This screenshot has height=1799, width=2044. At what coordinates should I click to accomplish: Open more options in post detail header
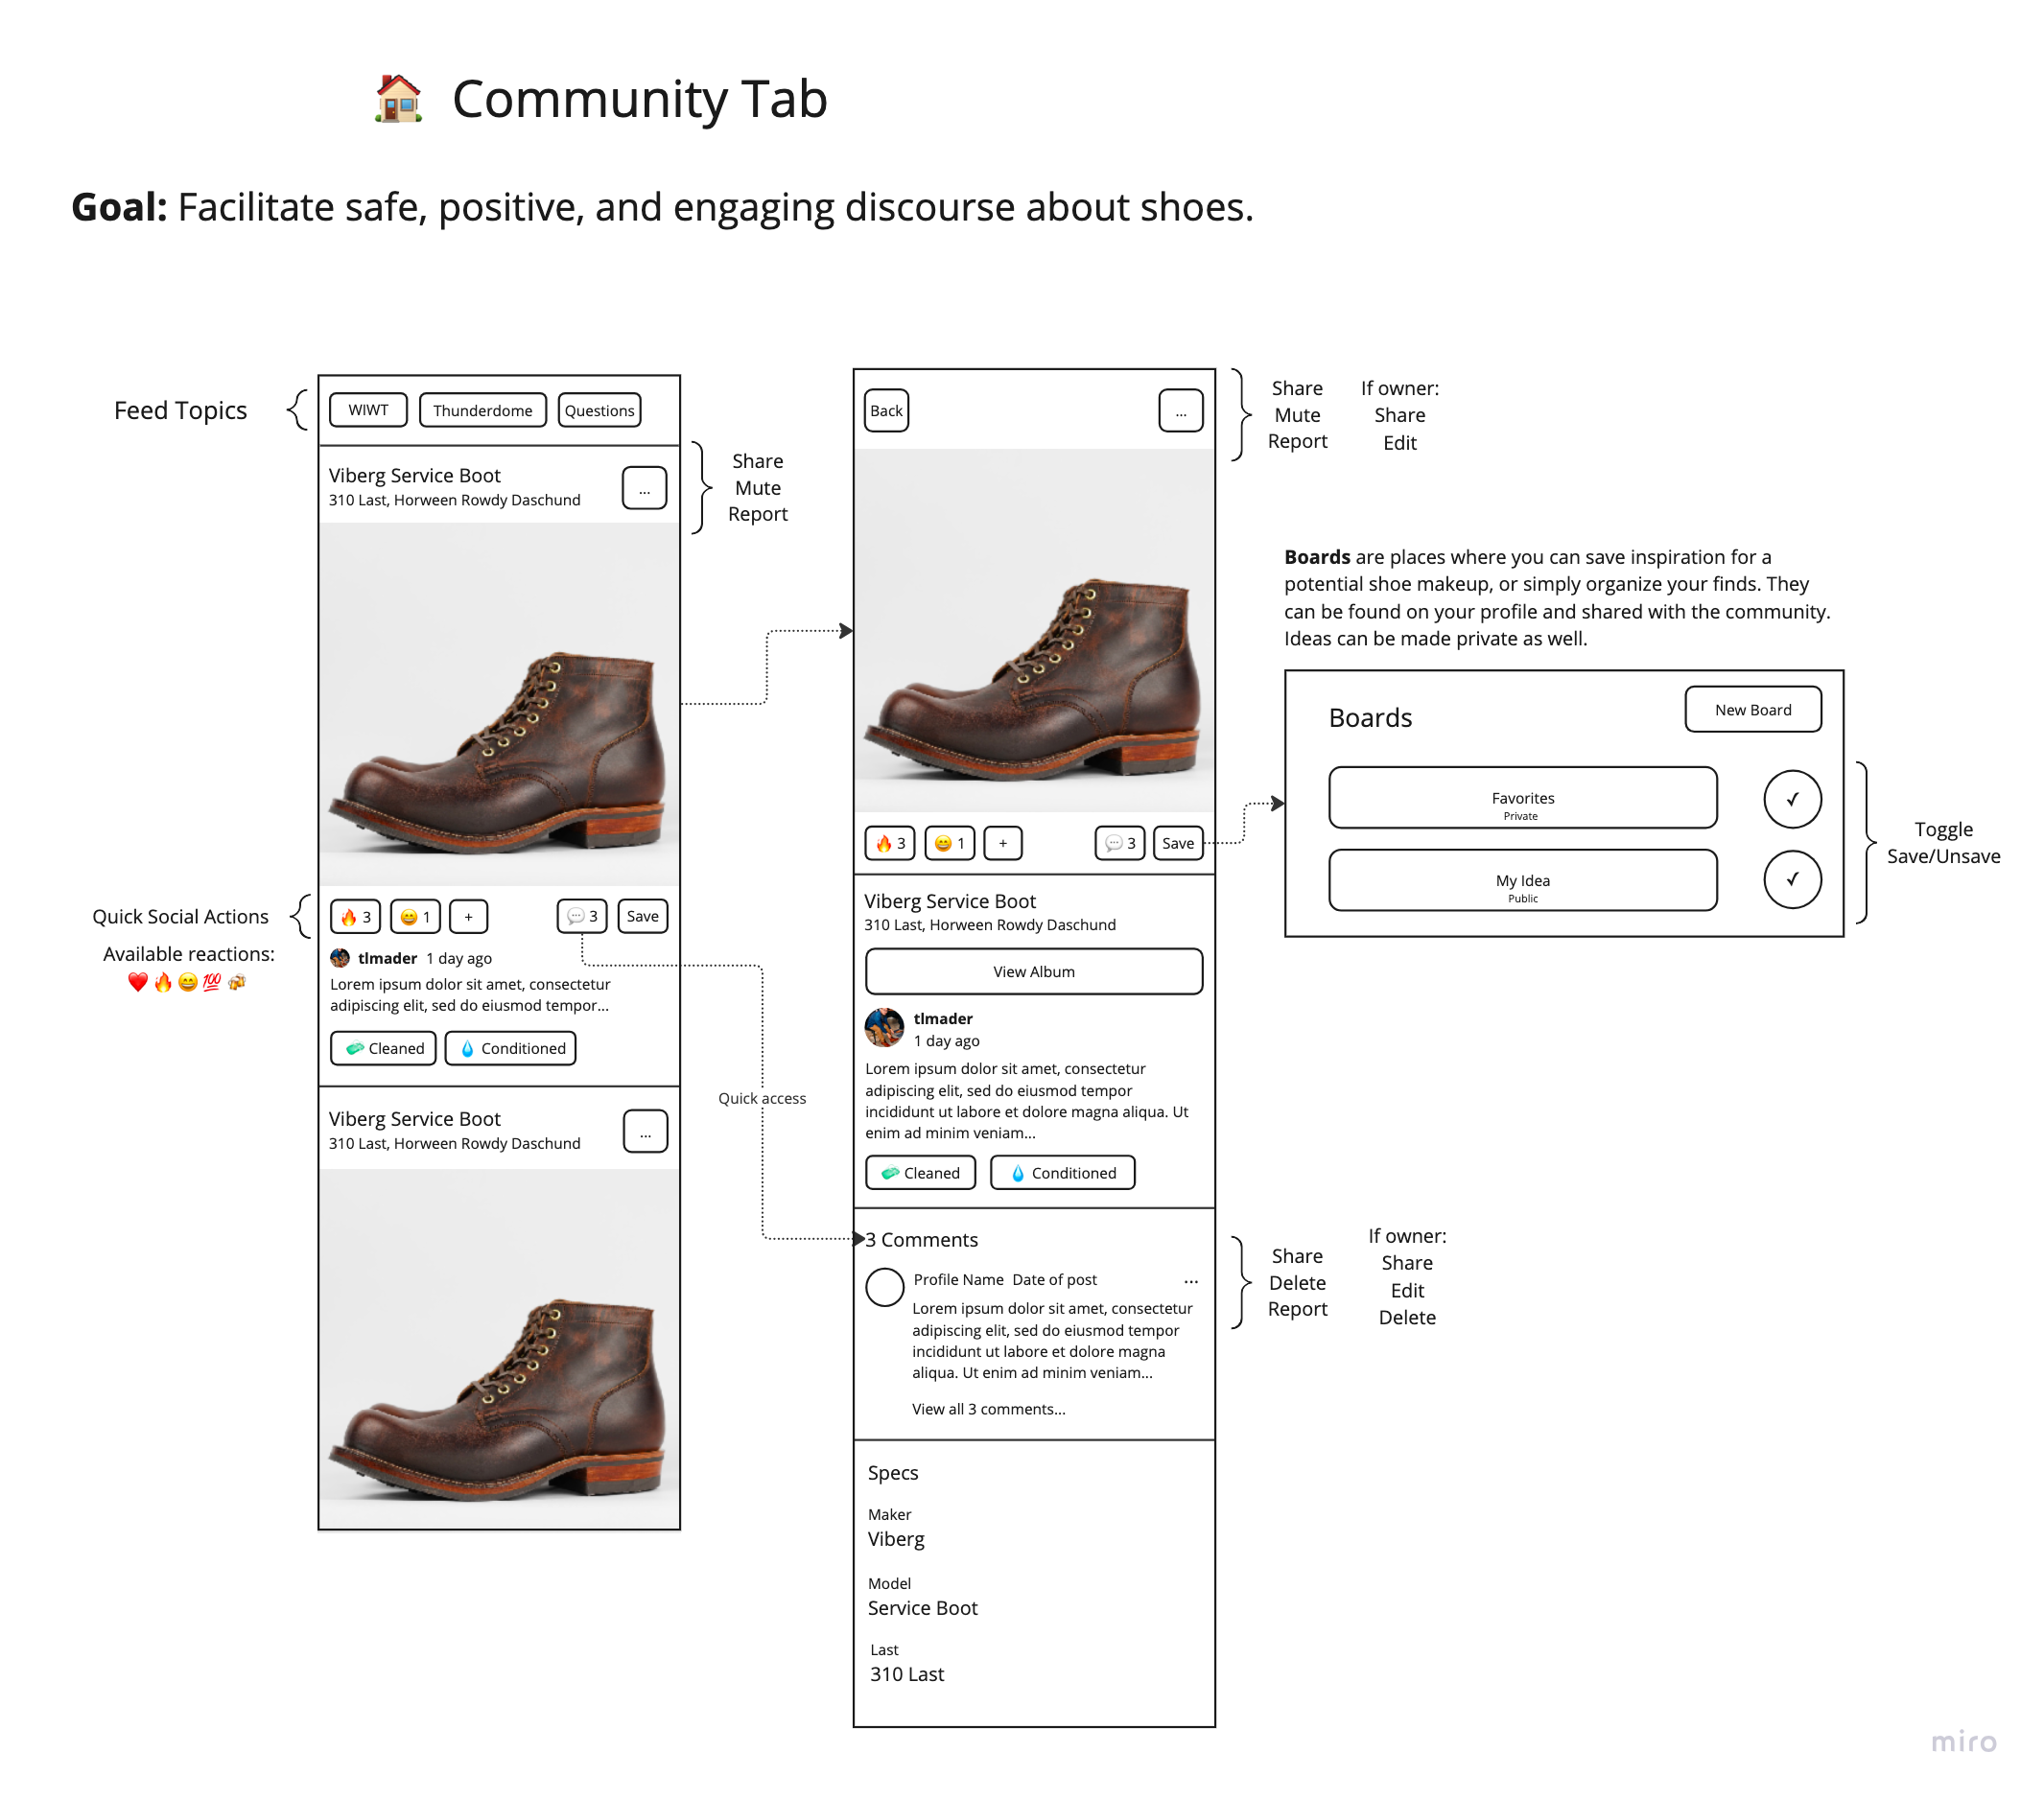click(1180, 410)
